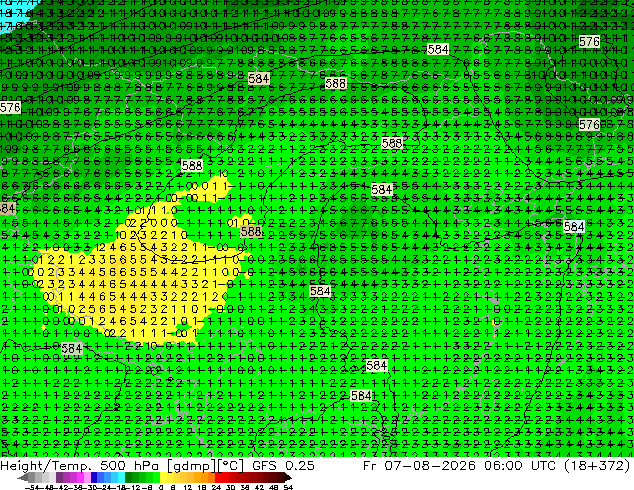Click the gray left arrow end of the color scale
The image size is (634, 490).
(x=22, y=478)
